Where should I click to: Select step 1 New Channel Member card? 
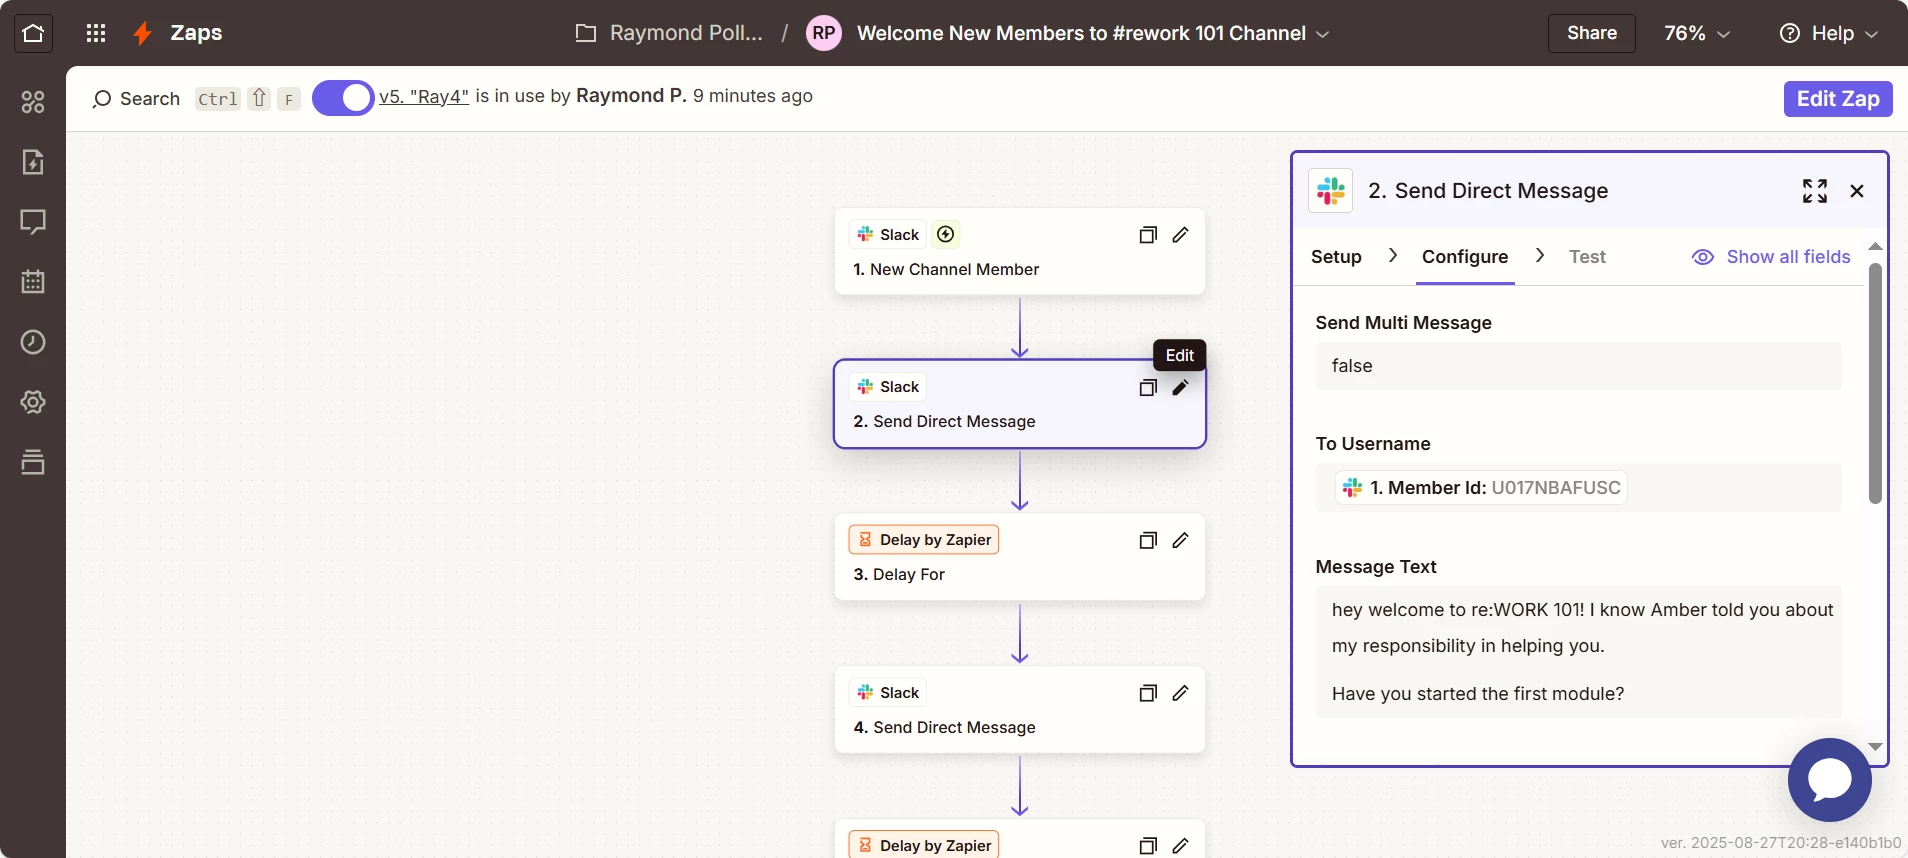(x=1020, y=251)
